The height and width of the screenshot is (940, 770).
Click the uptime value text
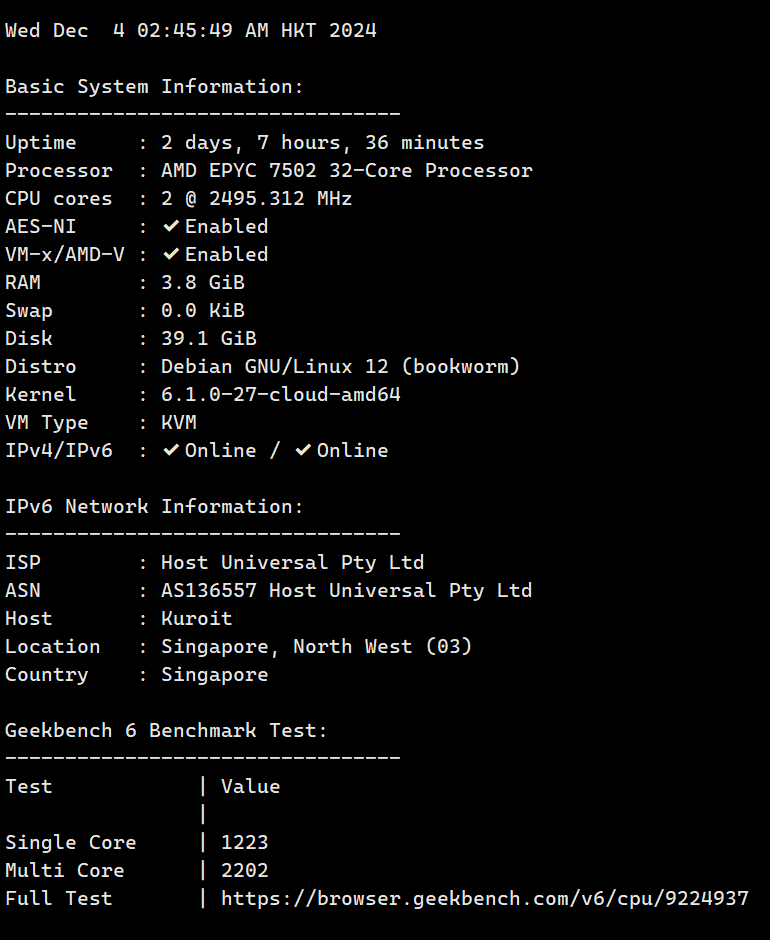(322, 142)
